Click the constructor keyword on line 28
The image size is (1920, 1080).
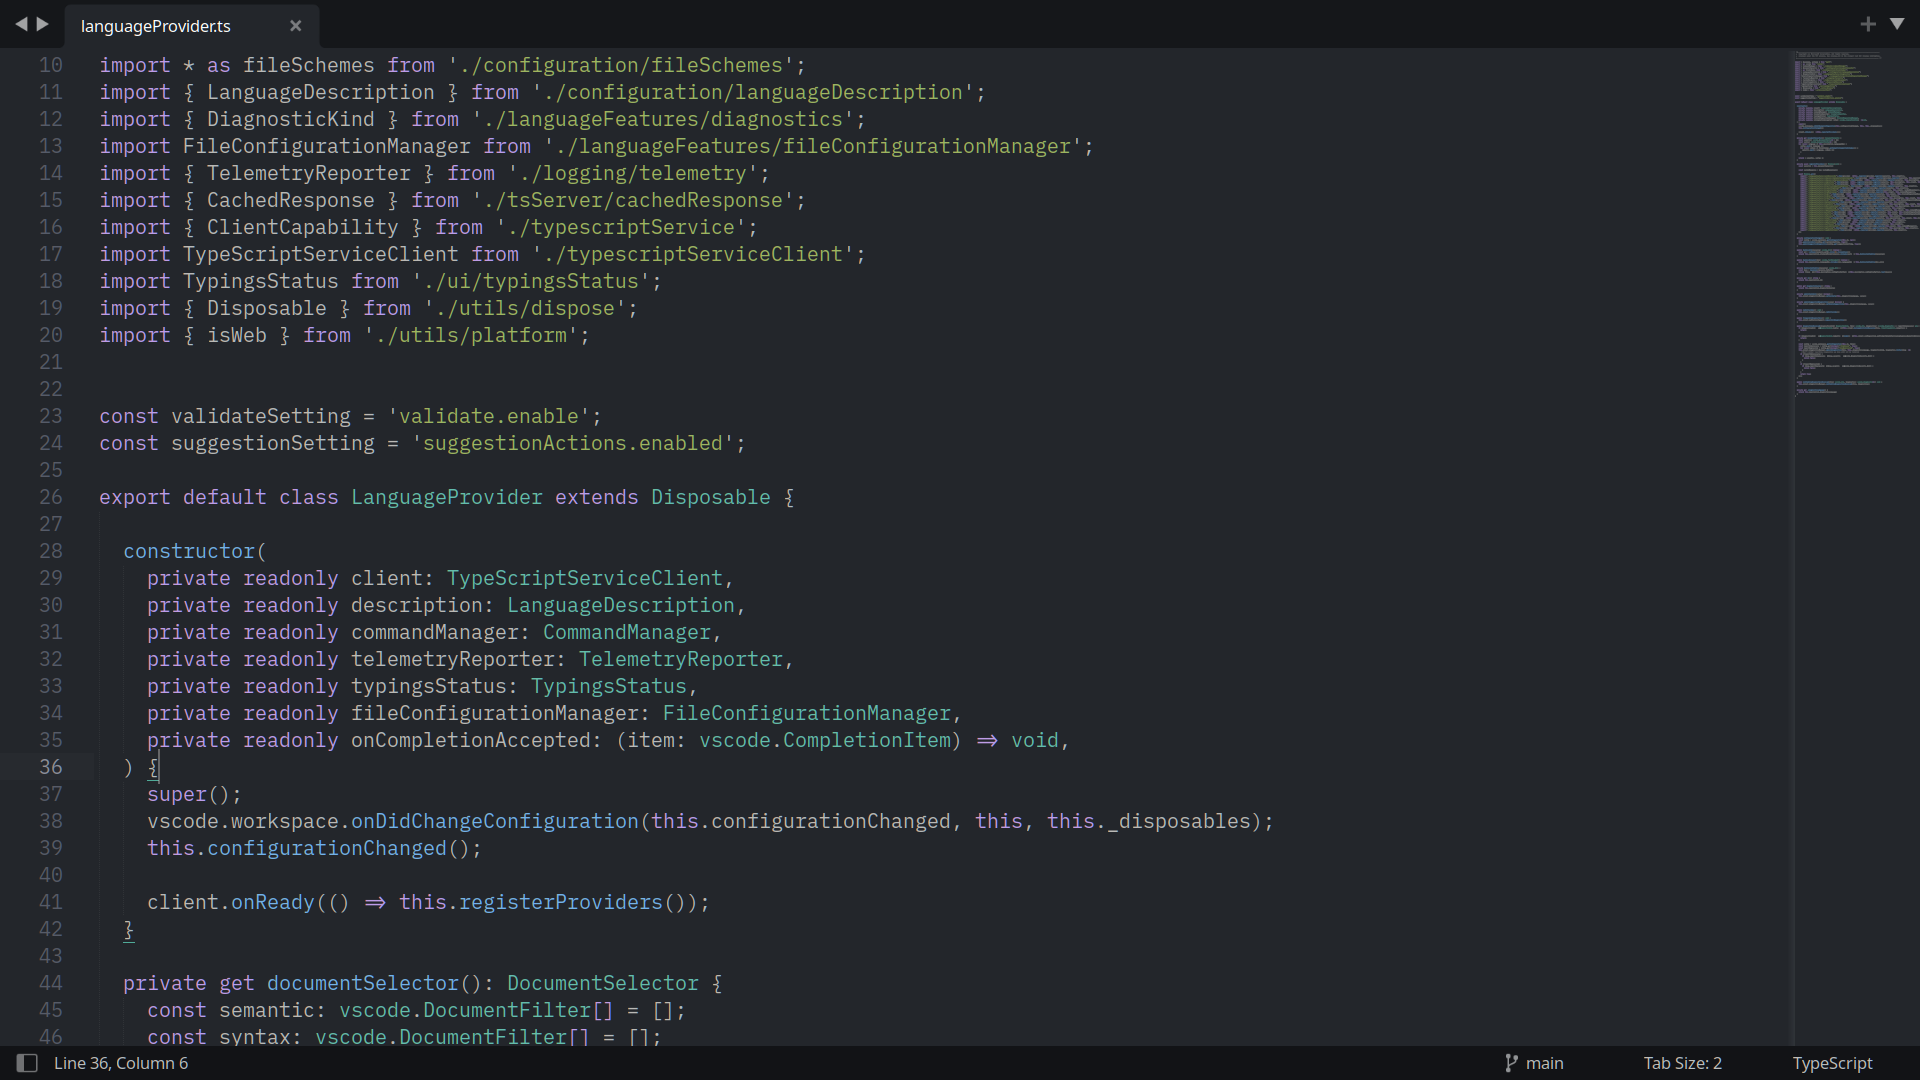point(189,551)
